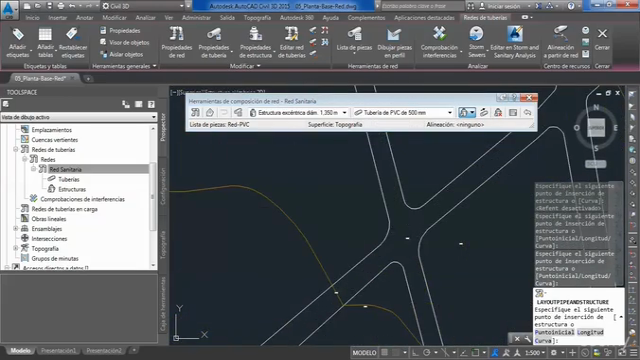The height and width of the screenshot is (360, 640).
Task: Click Propiedades button in Herramientas generales
Action: pos(120,31)
